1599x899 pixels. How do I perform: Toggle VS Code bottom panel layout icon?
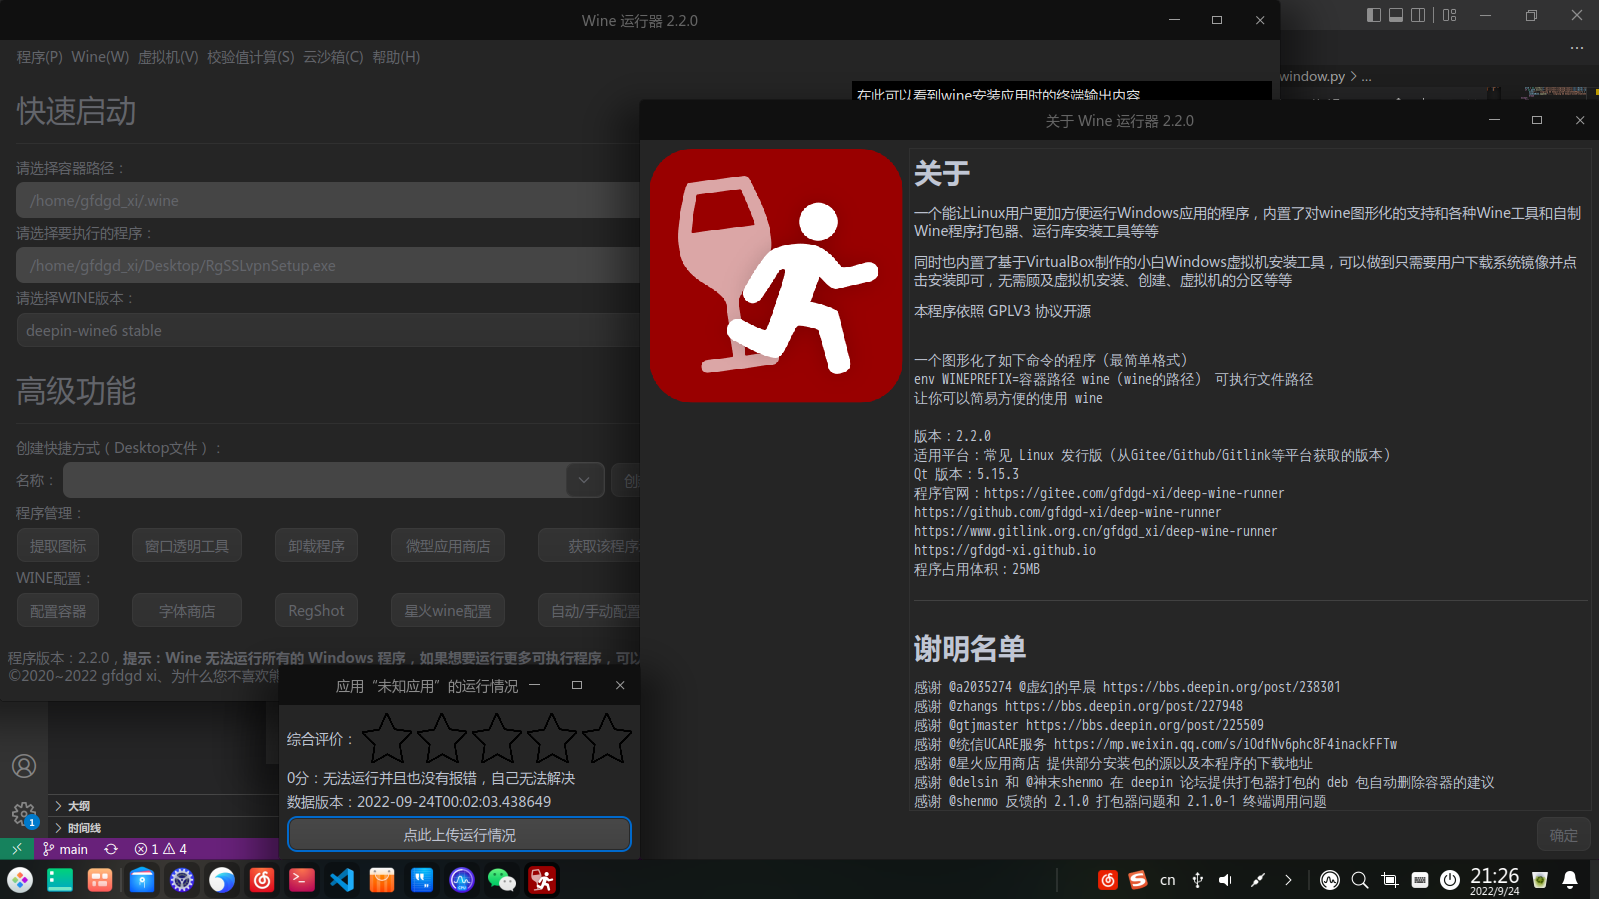point(1396,15)
